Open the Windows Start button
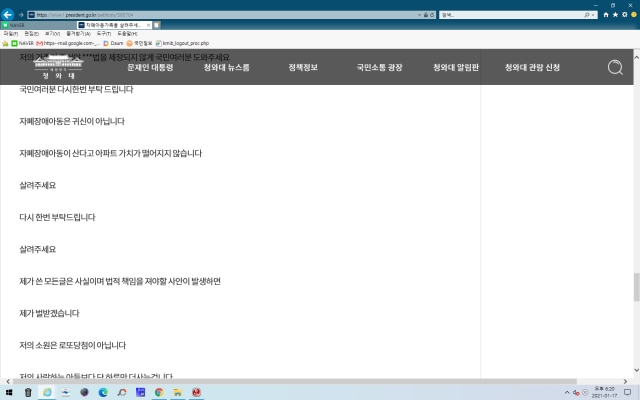Image resolution: width=640 pixels, height=400 pixels. pyautogui.click(x=8, y=392)
